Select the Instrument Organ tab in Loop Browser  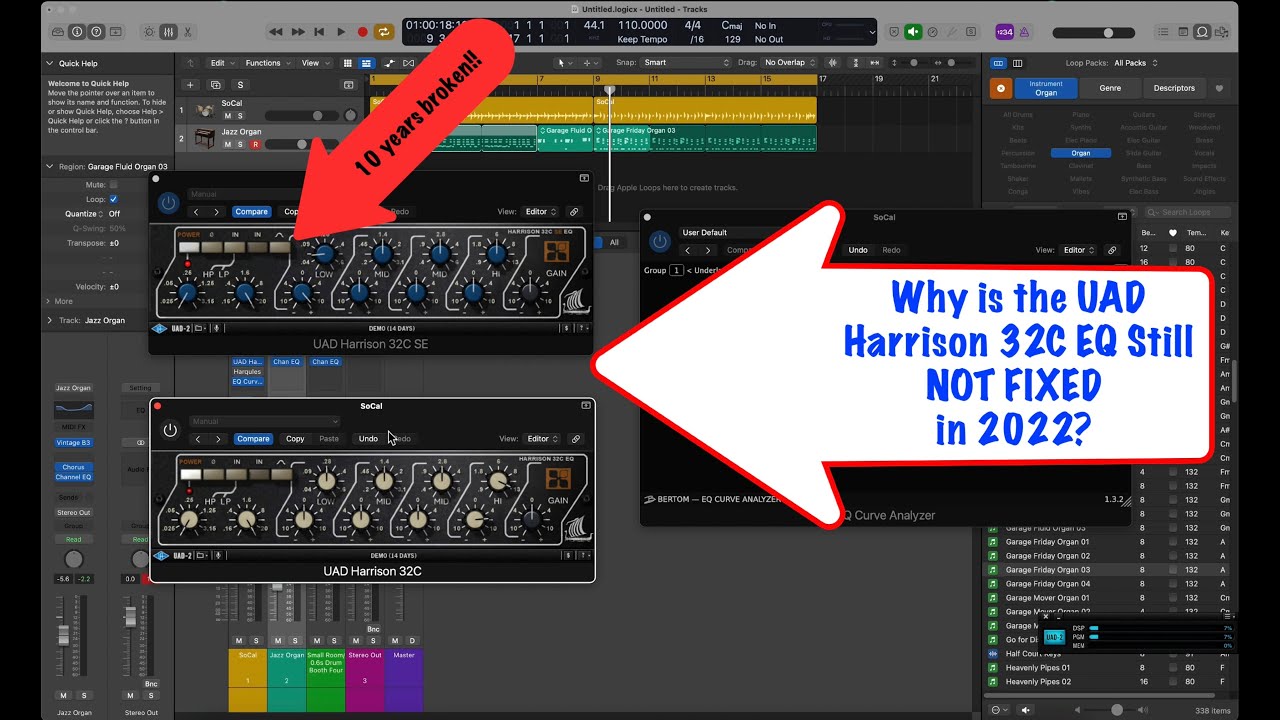coord(1046,88)
